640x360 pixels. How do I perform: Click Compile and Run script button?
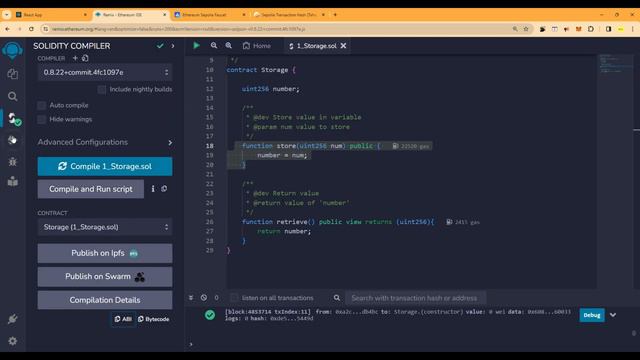(91, 189)
